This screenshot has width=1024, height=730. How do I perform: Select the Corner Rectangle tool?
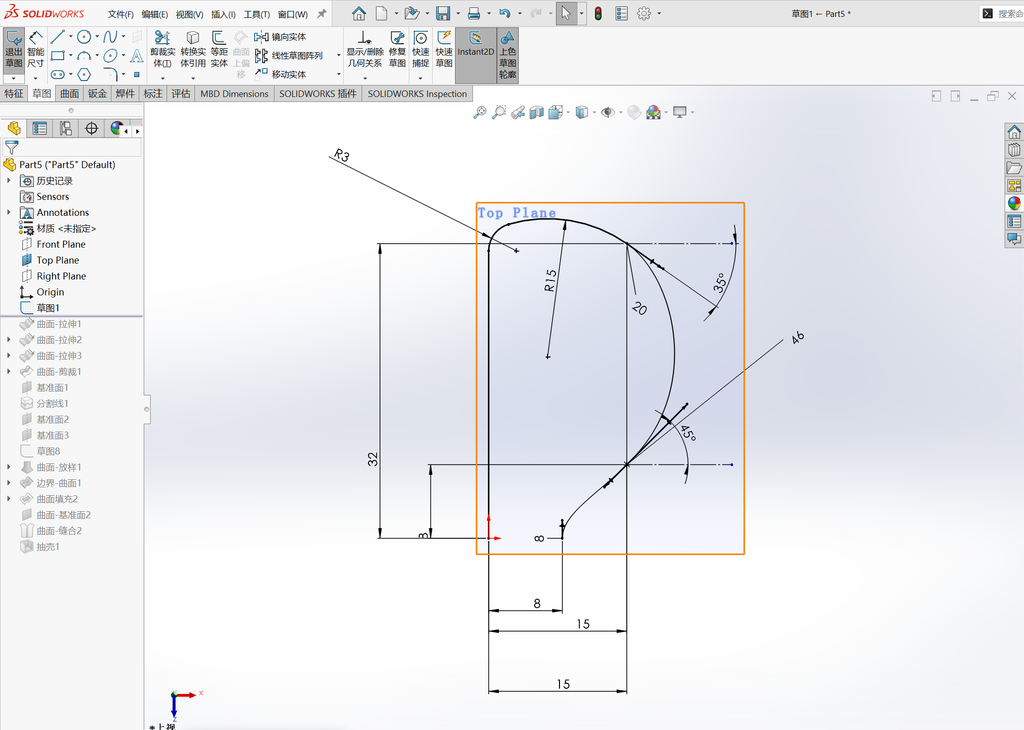(57, 56)
